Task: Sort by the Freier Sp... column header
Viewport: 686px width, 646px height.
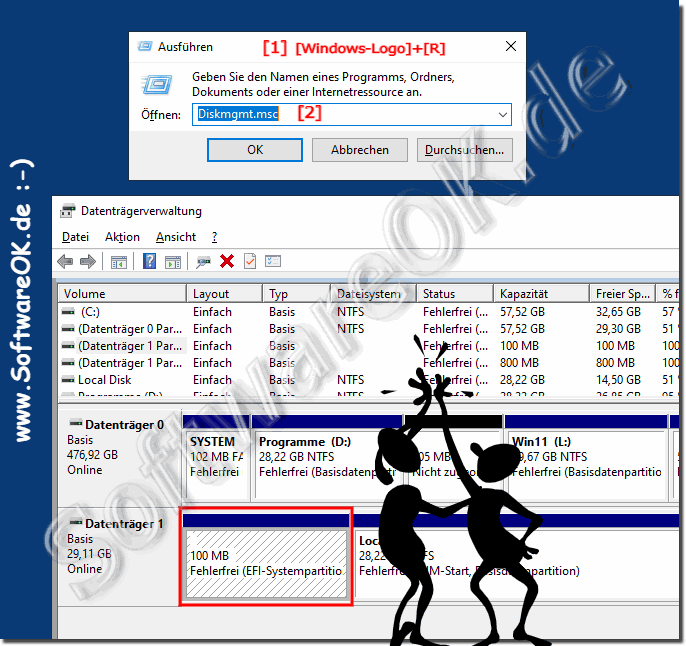Action: pos(622,293)
